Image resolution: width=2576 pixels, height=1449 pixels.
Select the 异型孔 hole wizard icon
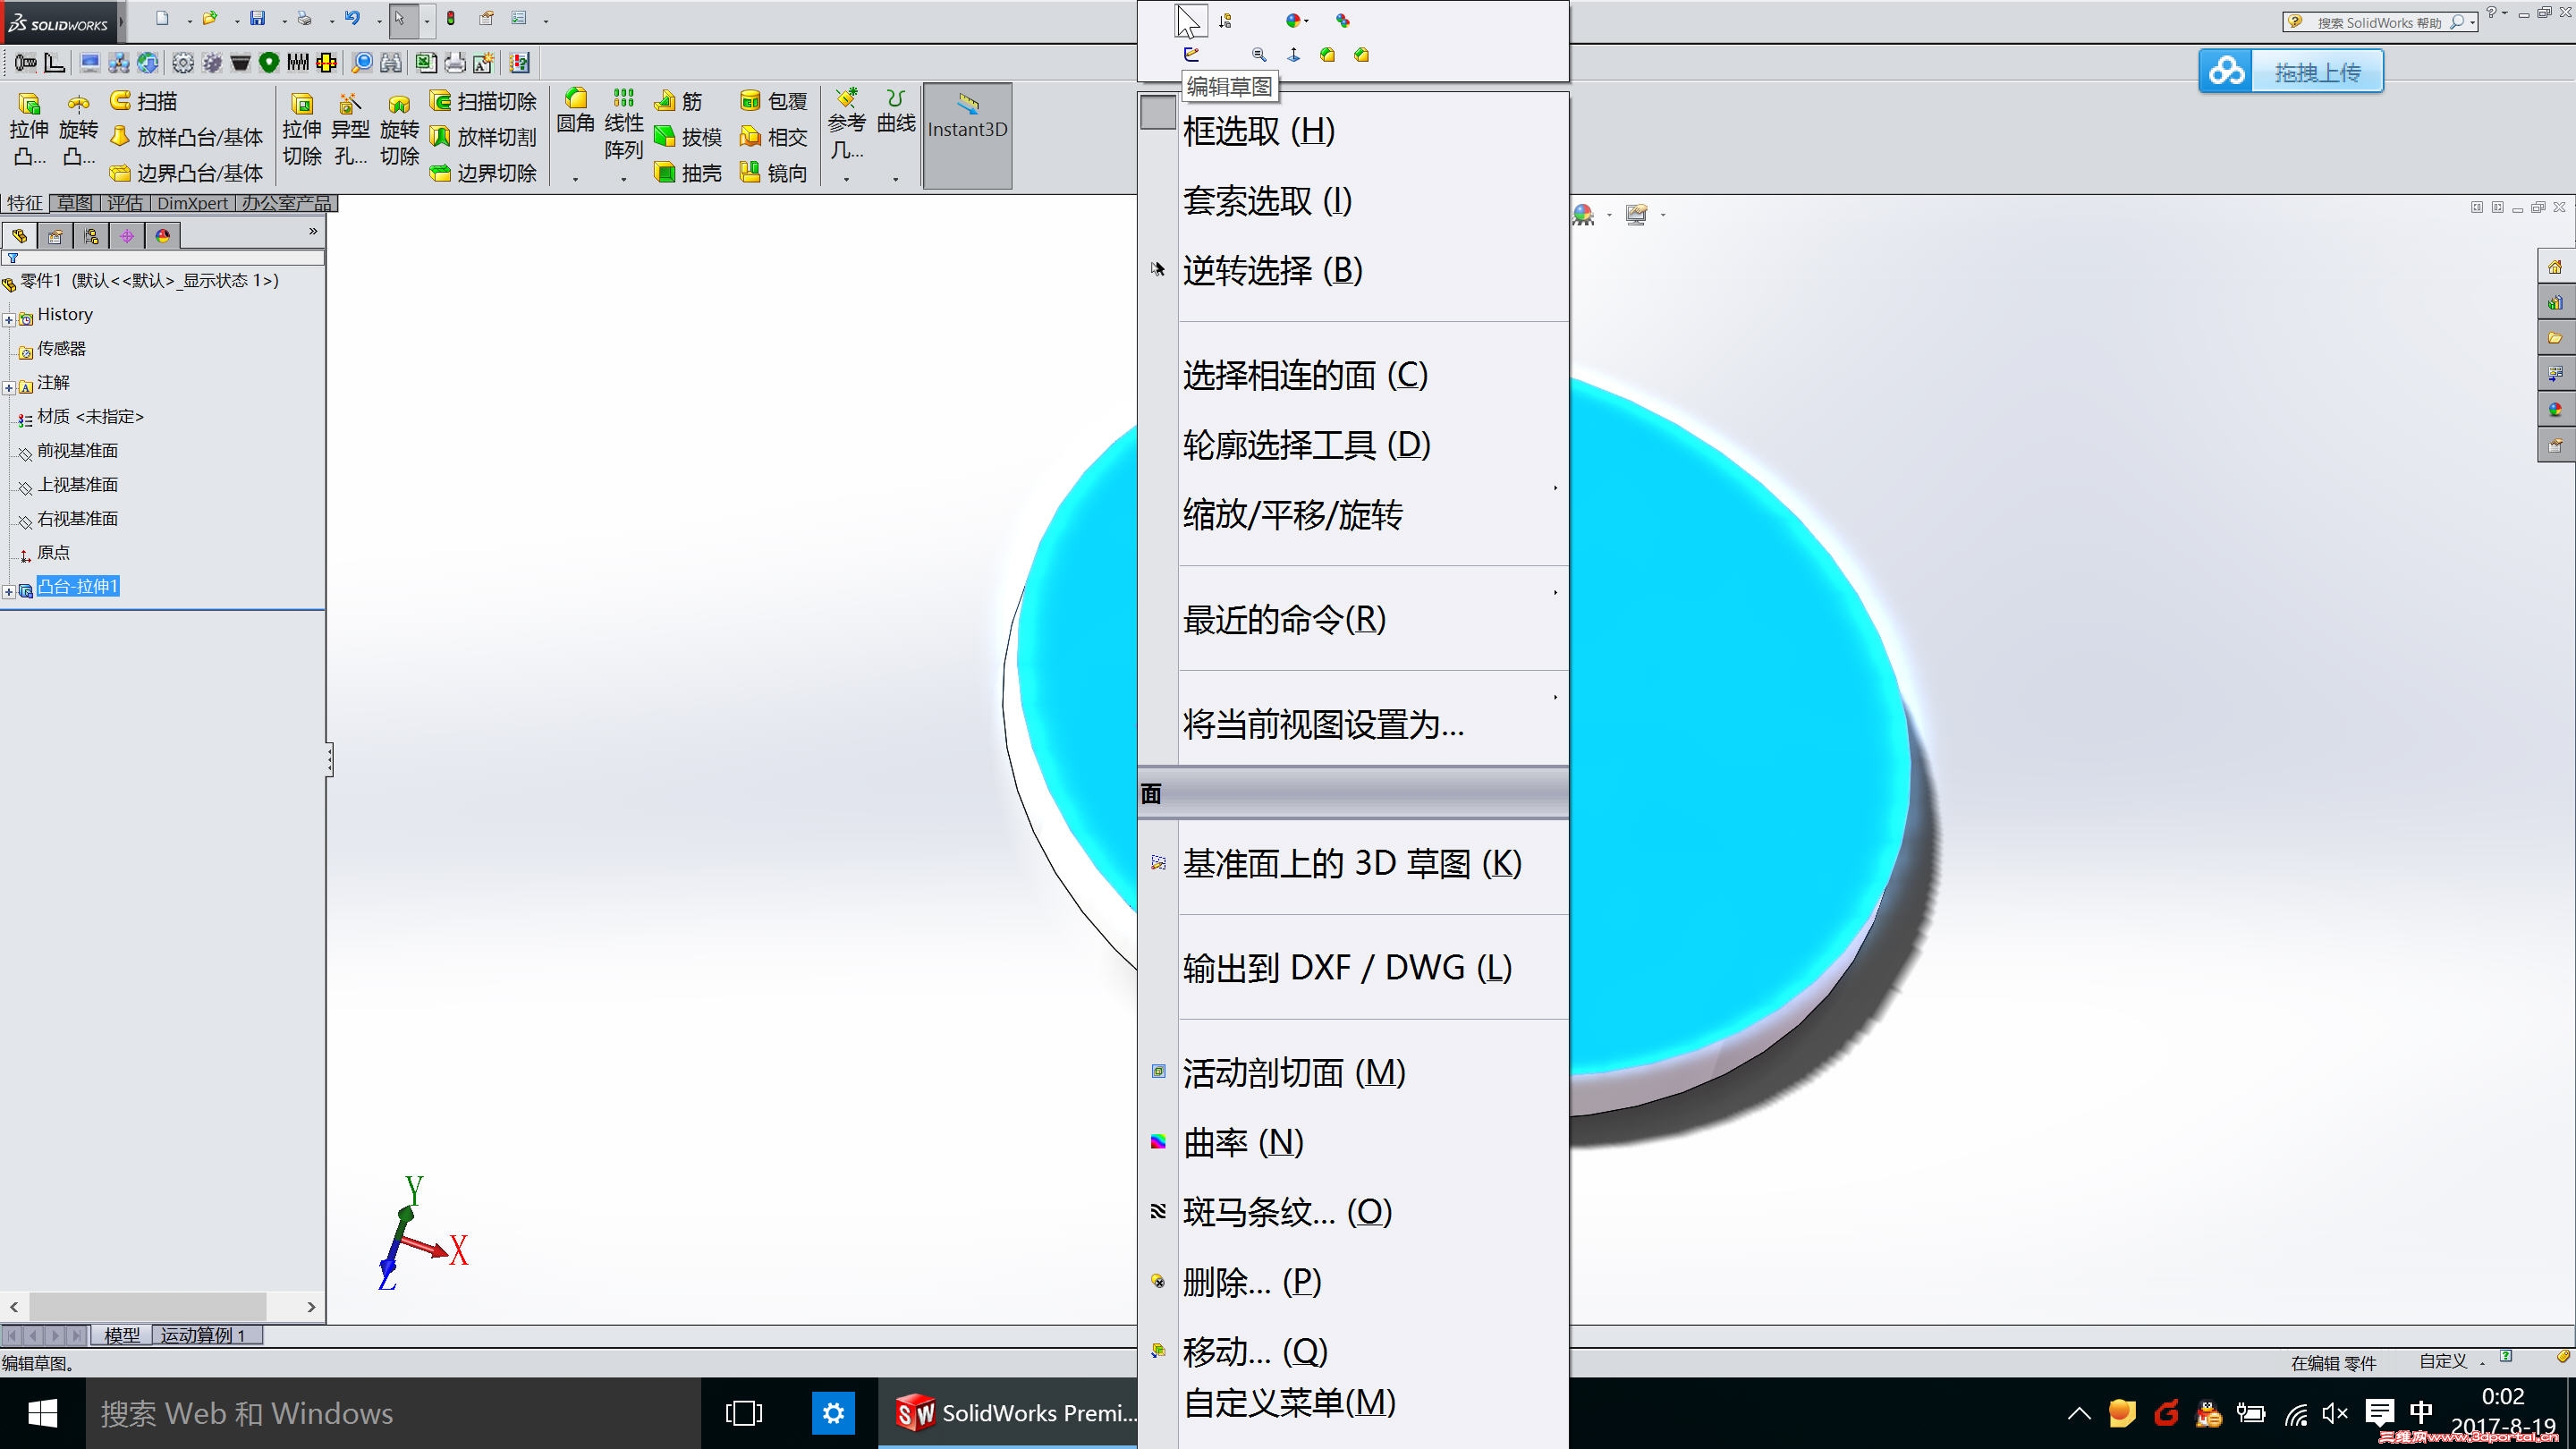(x=350, y=104)
